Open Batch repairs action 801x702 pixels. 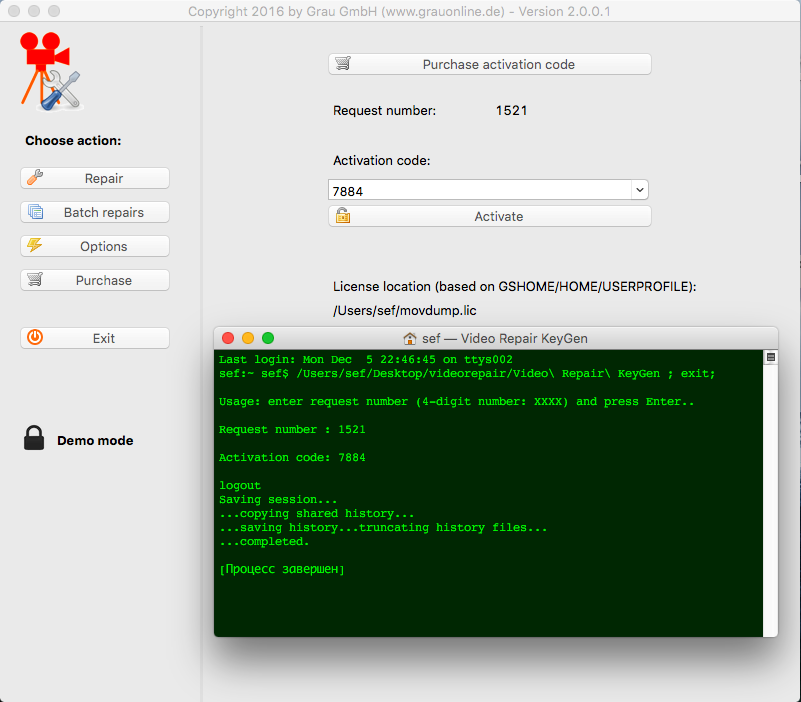pos(95,212)
